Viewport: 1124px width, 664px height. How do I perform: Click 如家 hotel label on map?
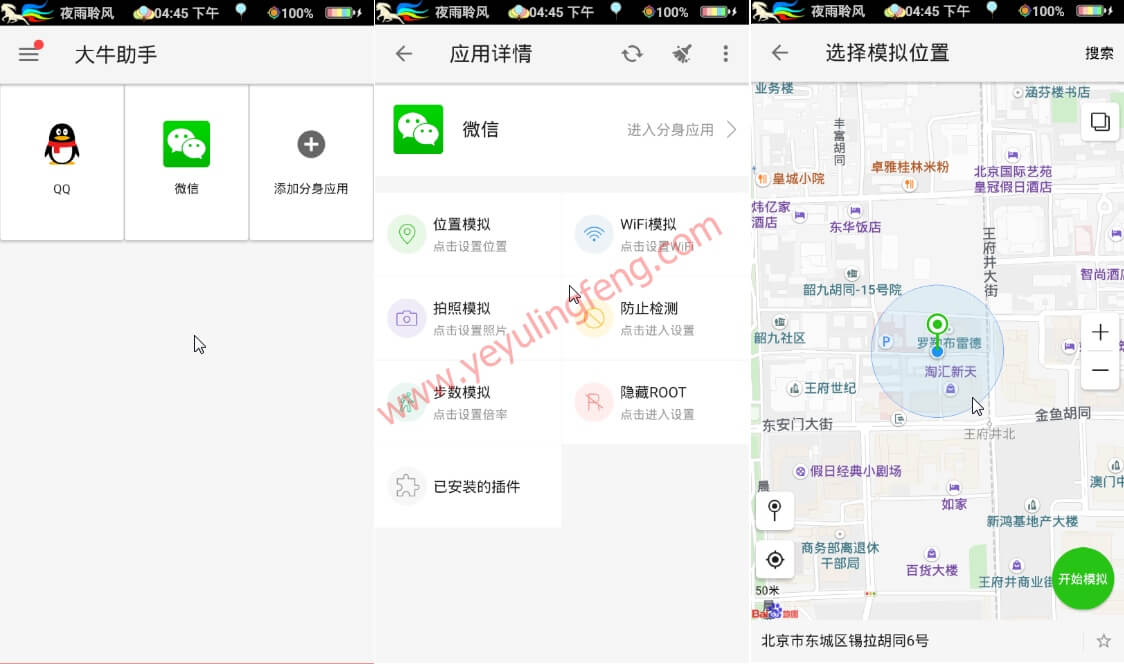point(954,504)
